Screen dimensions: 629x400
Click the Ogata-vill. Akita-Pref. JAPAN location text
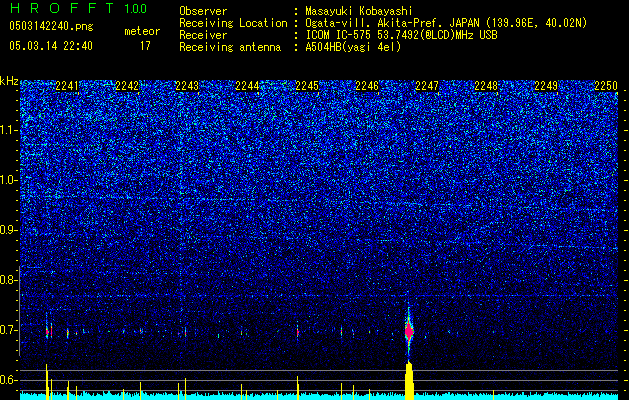click(446, 23)
